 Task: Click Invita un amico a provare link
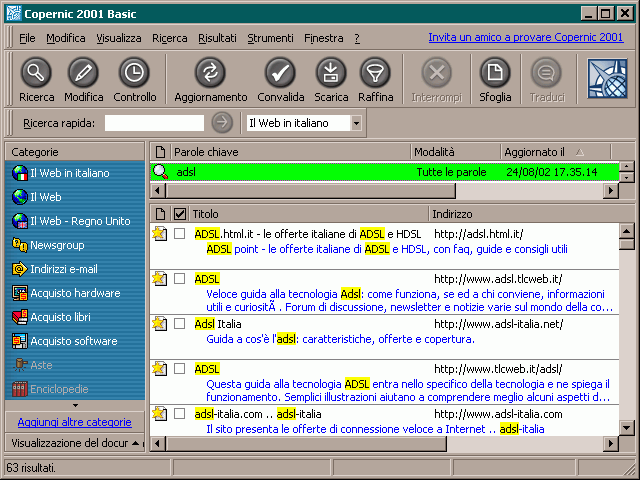526,37
